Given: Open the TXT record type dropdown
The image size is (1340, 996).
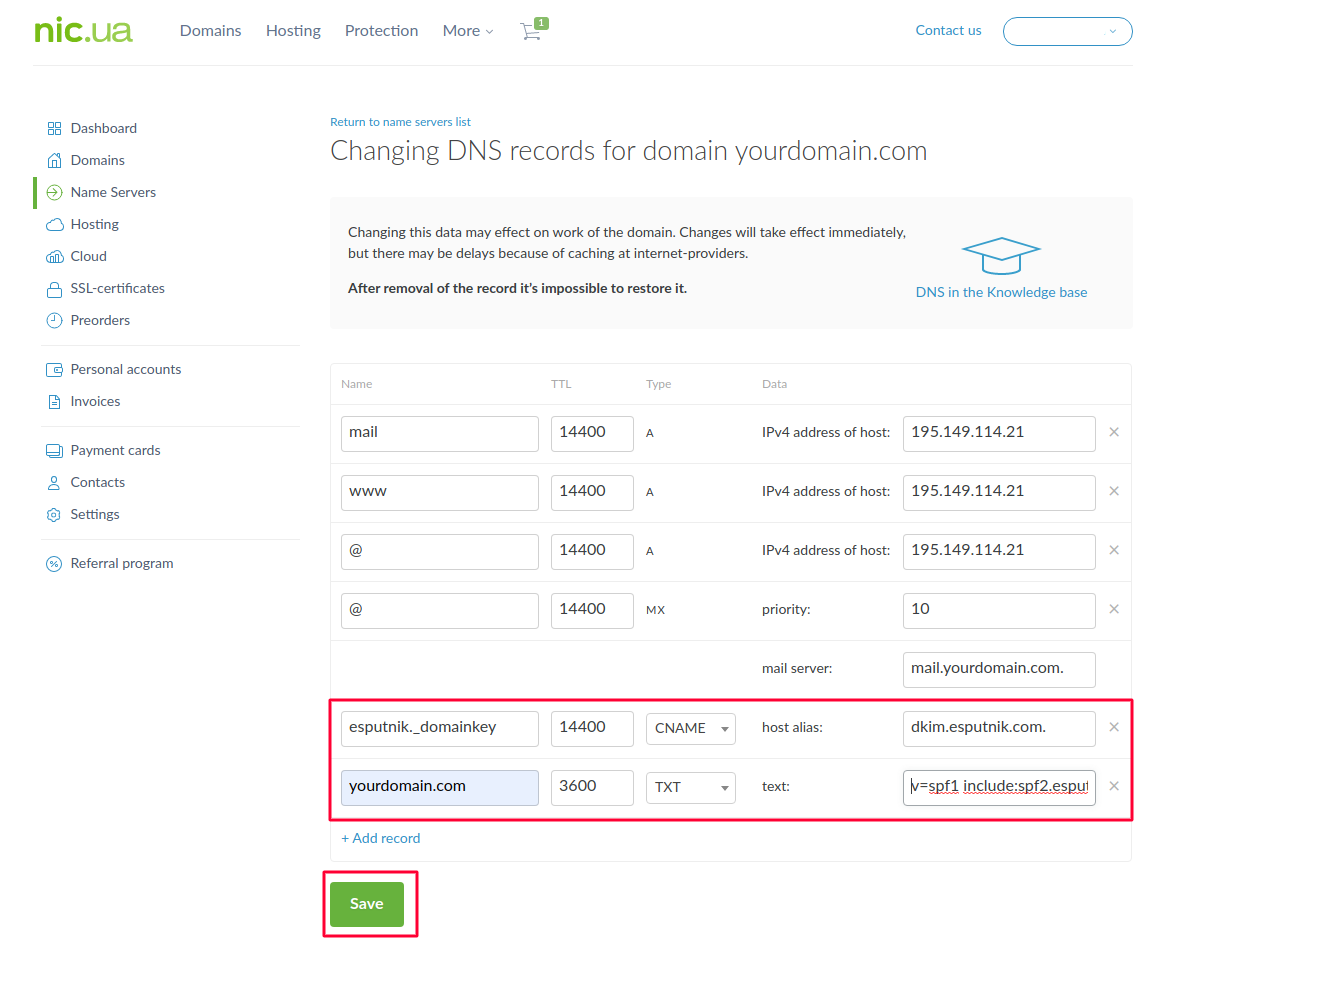Looking at the screenshot, I should 690,787.
